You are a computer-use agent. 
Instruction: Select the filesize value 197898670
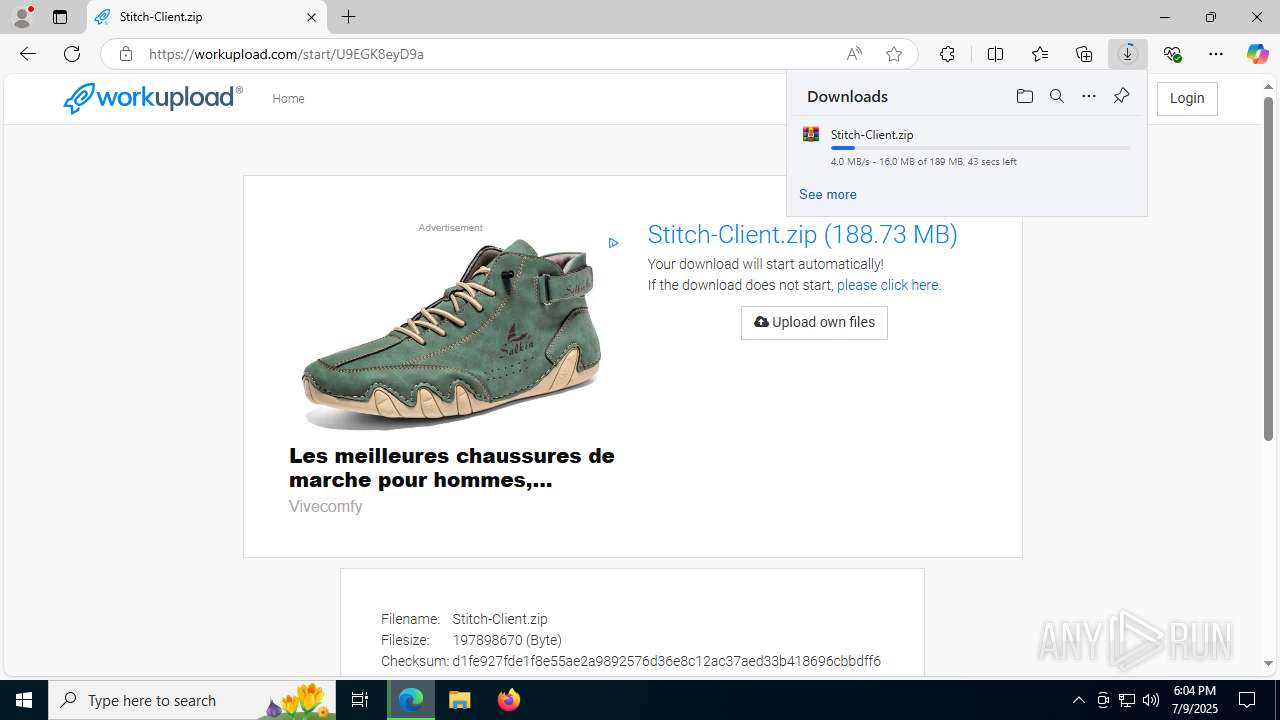488,640
